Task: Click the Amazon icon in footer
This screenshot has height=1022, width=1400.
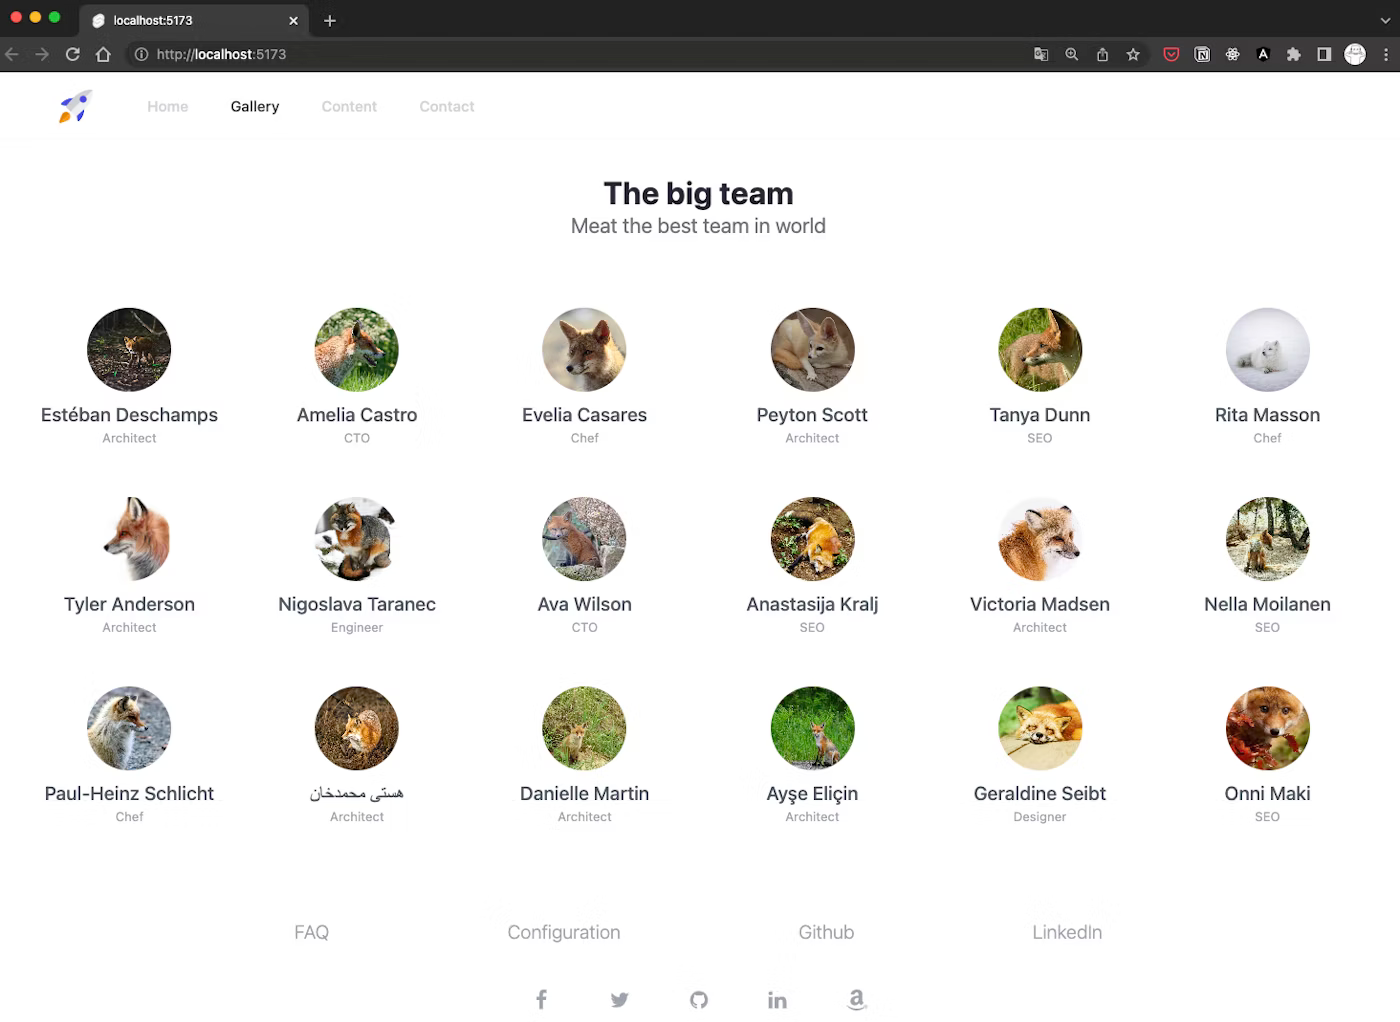Action: pyautogui.click(x=856, y=999)
